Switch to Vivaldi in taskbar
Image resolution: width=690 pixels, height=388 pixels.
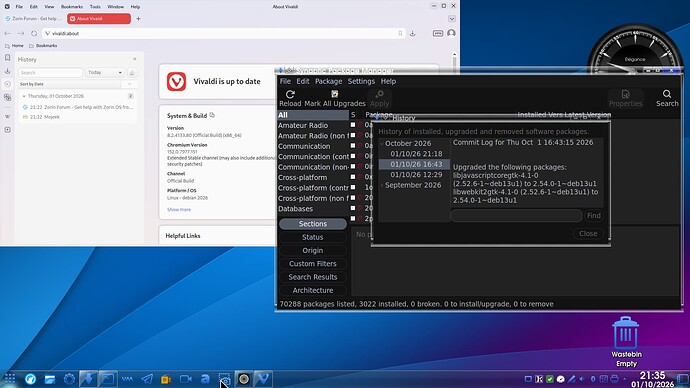point(263,379)
